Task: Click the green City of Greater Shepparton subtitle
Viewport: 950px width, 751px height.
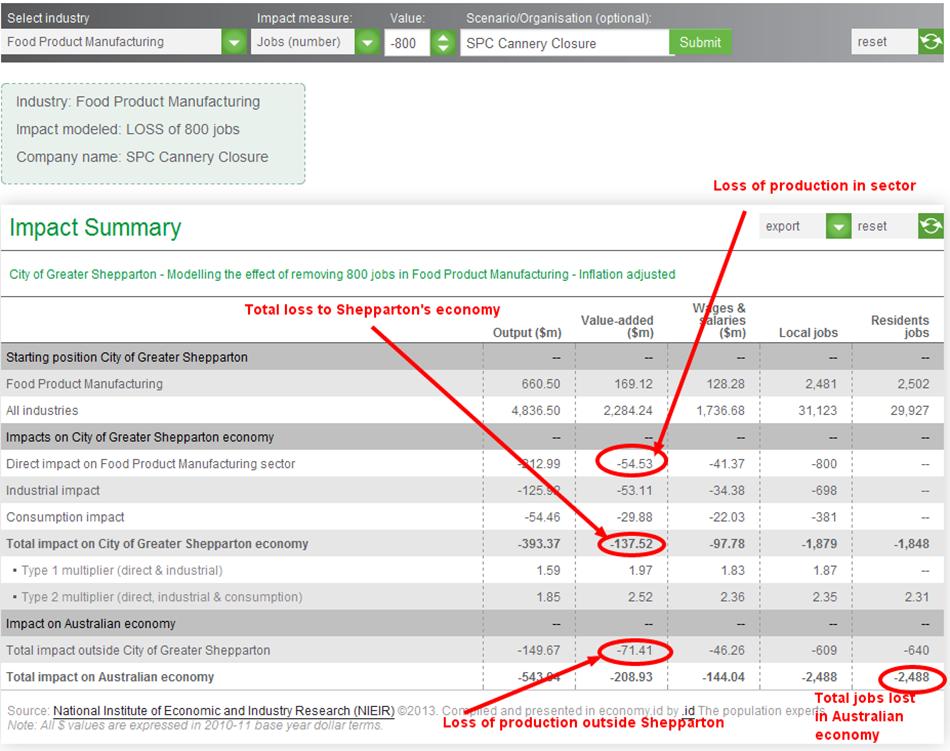Action: click(342, 274)
